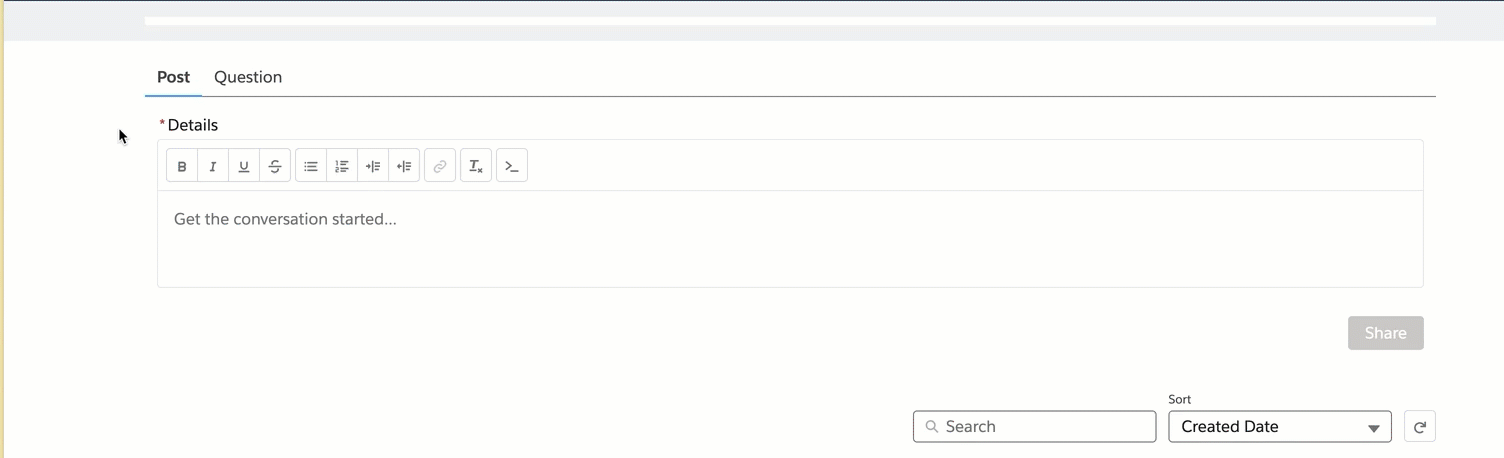The height and width of the screenshot is (458, 1504).
Task: Click into the feed Search field
Action: [1045, 427]
